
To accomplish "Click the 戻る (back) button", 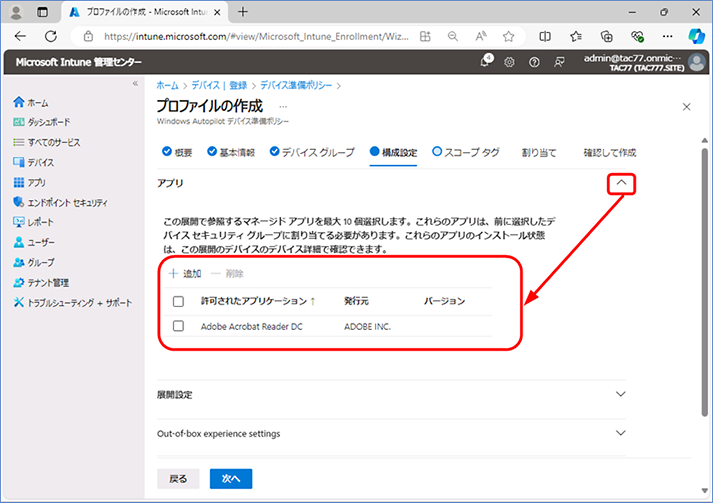I will coord(178,479).
